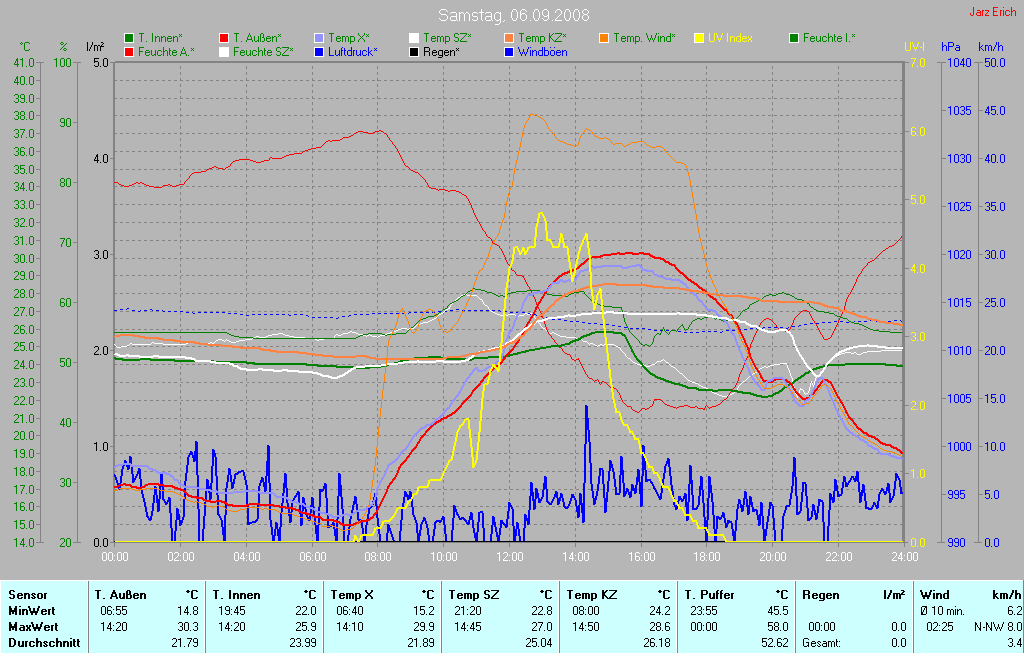Click the white Temp SZ legend swatch
Viewport: 1024px width, 653px height.
pyautogui.click(x=413, y=39)
